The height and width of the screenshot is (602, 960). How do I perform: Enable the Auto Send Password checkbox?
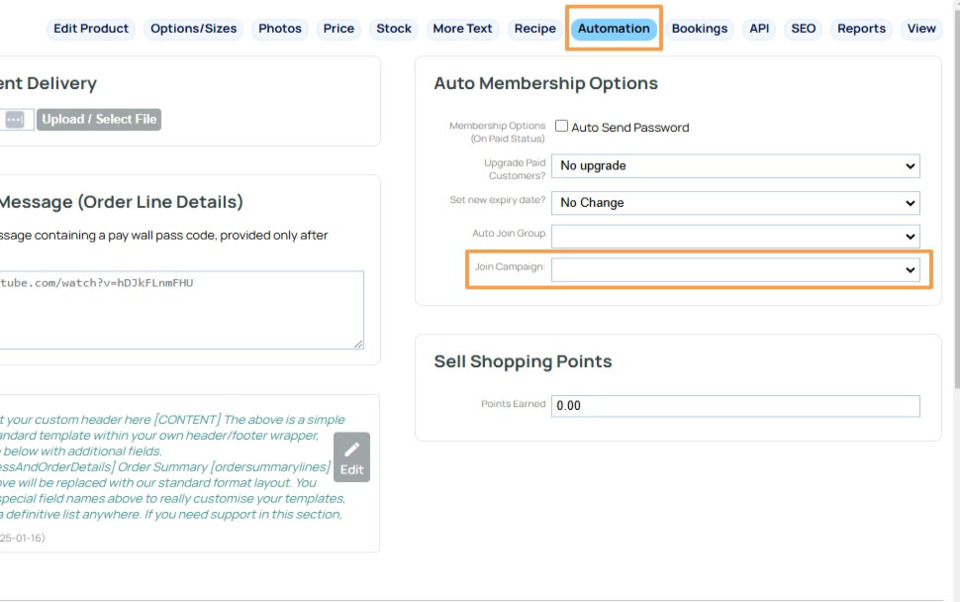[x=562, y=126]
